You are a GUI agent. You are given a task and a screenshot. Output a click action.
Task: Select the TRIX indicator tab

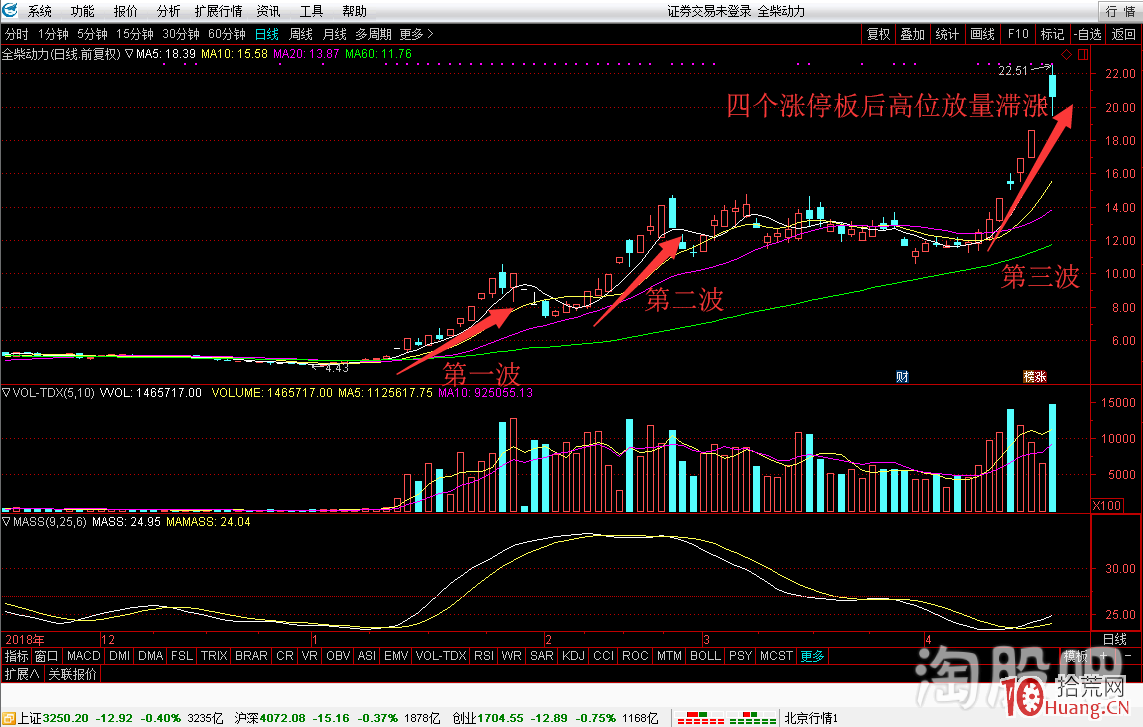tap(214, 656)
